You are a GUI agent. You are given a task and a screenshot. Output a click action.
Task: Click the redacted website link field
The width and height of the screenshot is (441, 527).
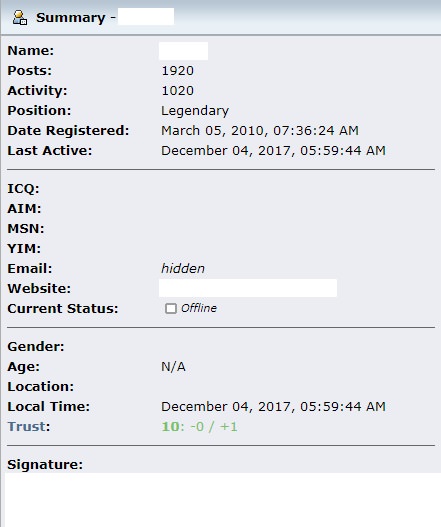click(x=248, y=288)
